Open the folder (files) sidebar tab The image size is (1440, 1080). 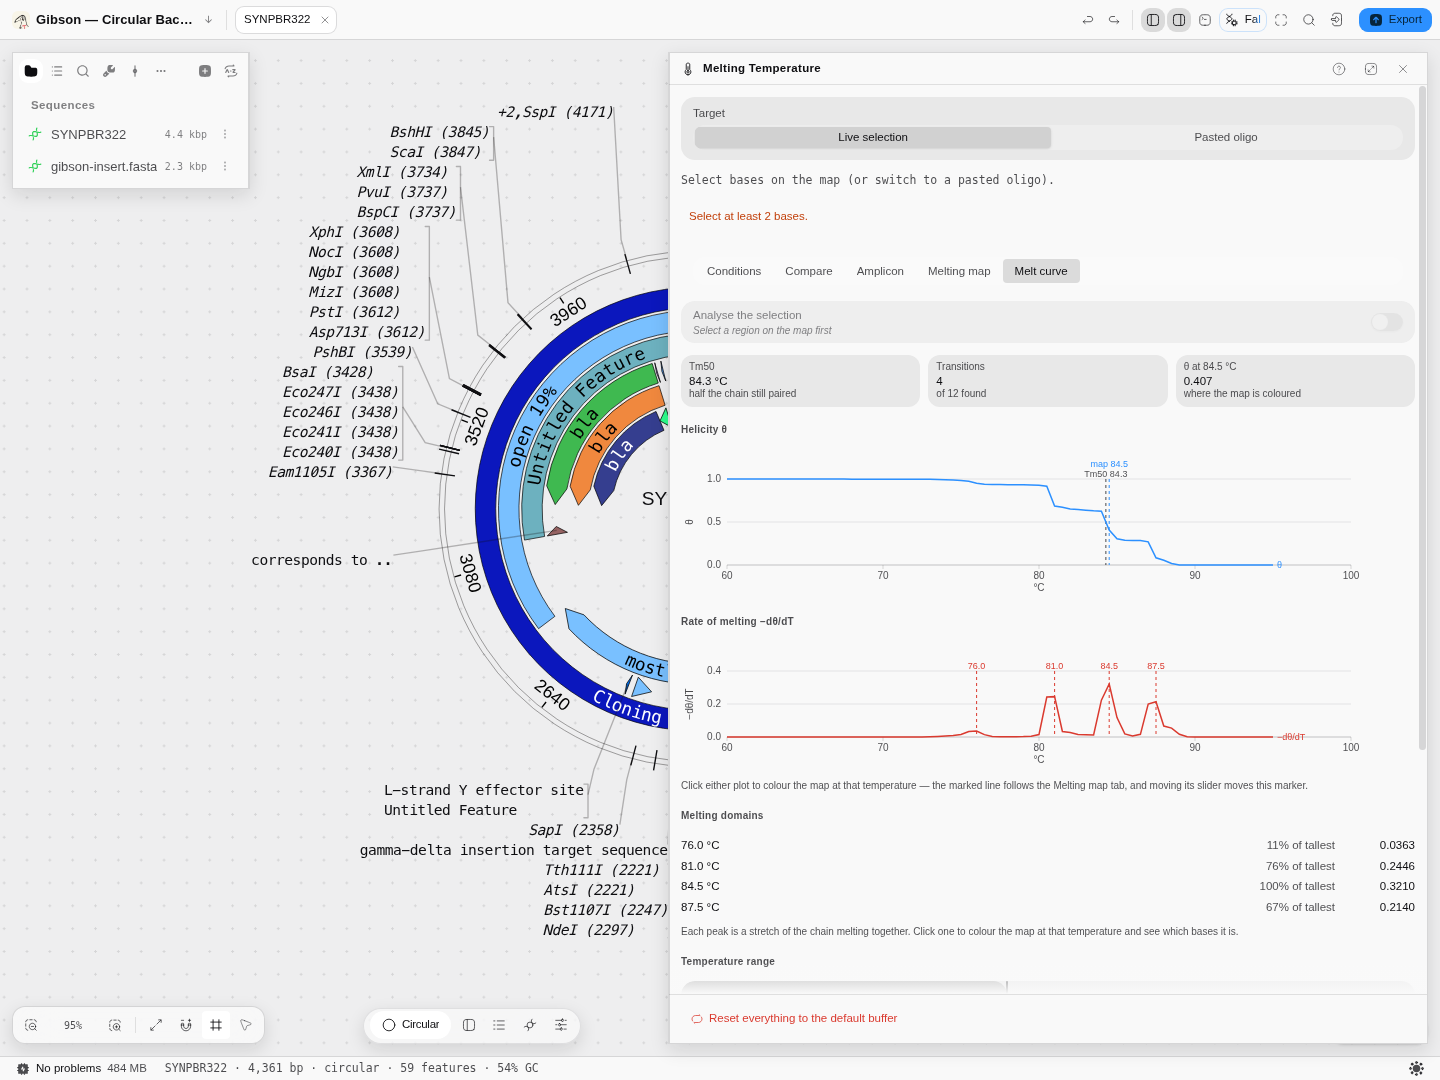point(31,71)
